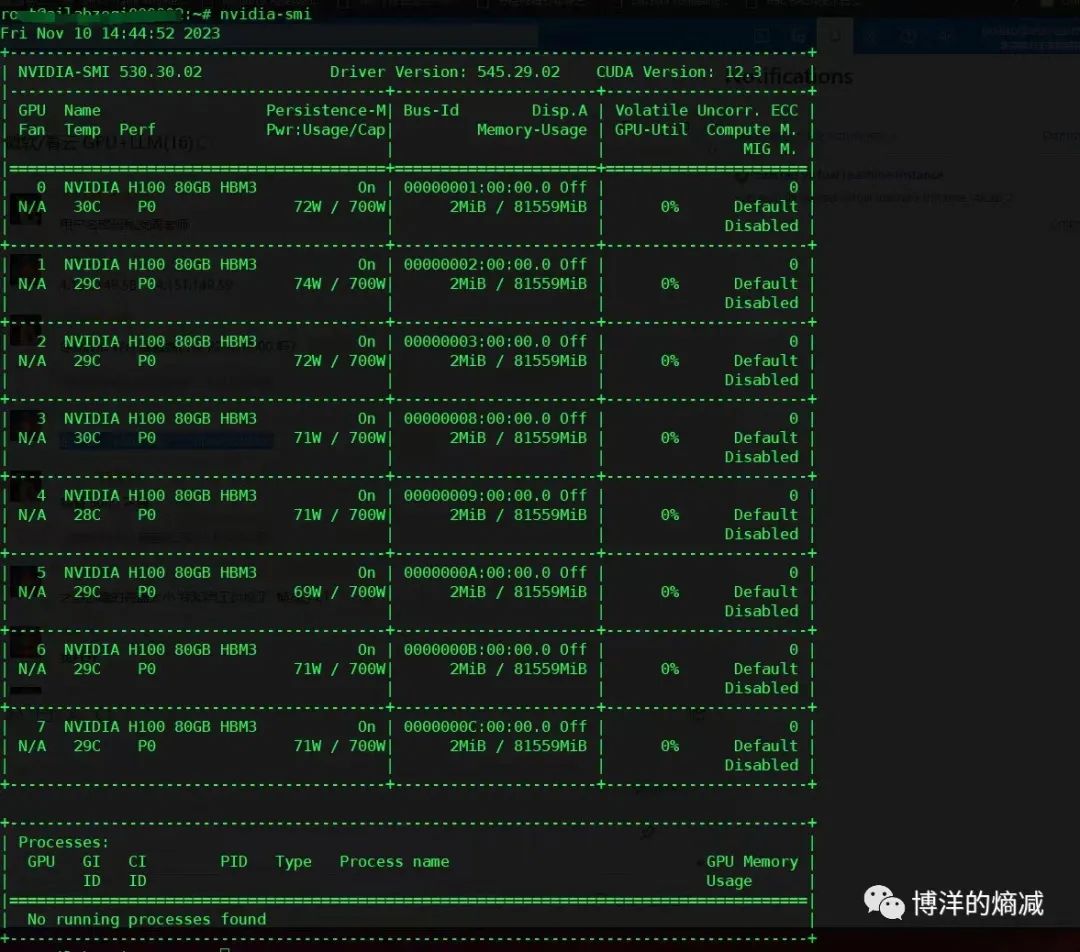Click bus id '00000008:00:00.0' of GPU 3

(x=477, y=419)
